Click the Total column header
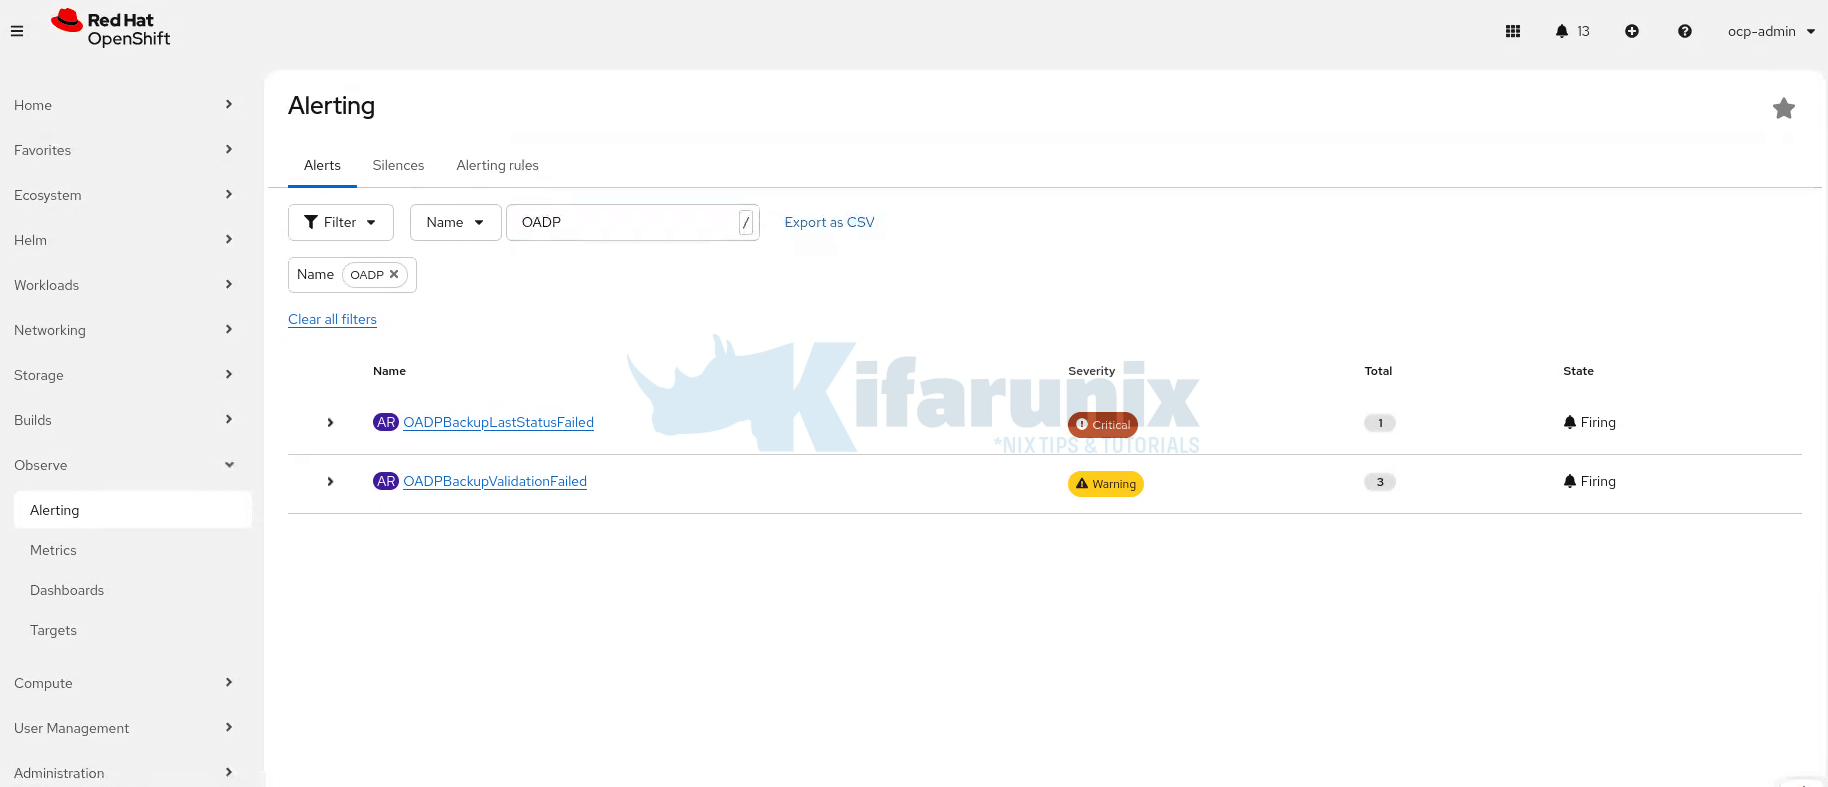Image resolution: width=1828 pixels, height=787 pixels. [1378, 371]
